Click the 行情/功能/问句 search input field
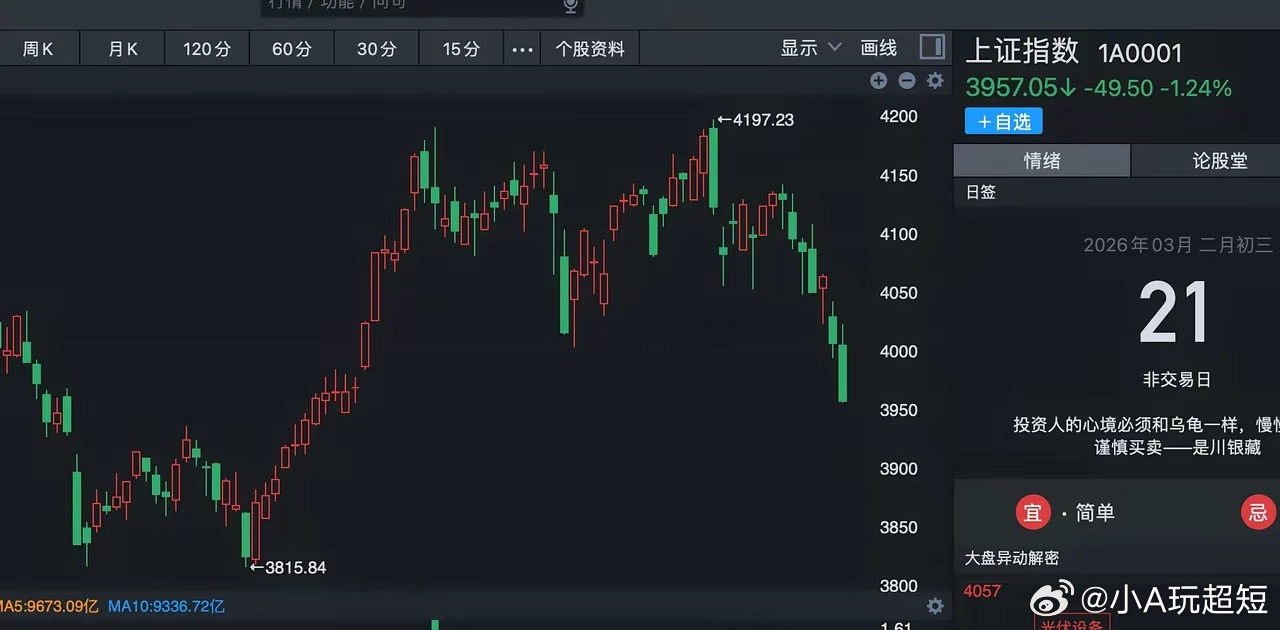The image size is (1280, 630). click(340, 6)
